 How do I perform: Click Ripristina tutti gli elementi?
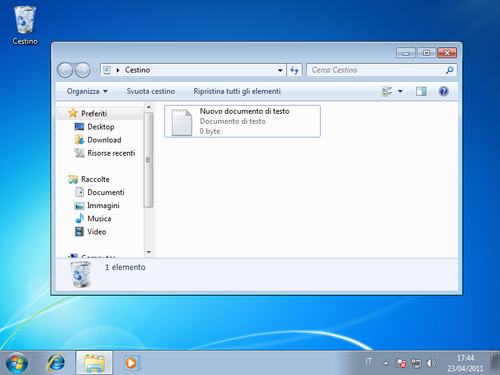coord(237,91)
